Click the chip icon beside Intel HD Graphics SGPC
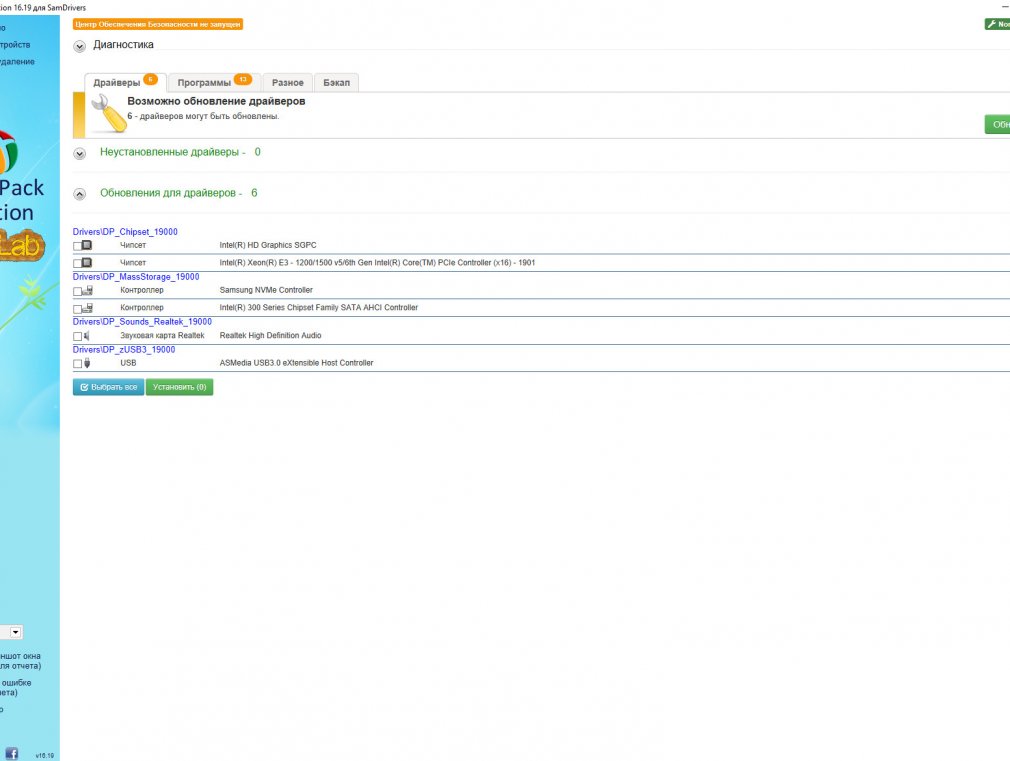The image size is (1010, 761). [87, 246]
